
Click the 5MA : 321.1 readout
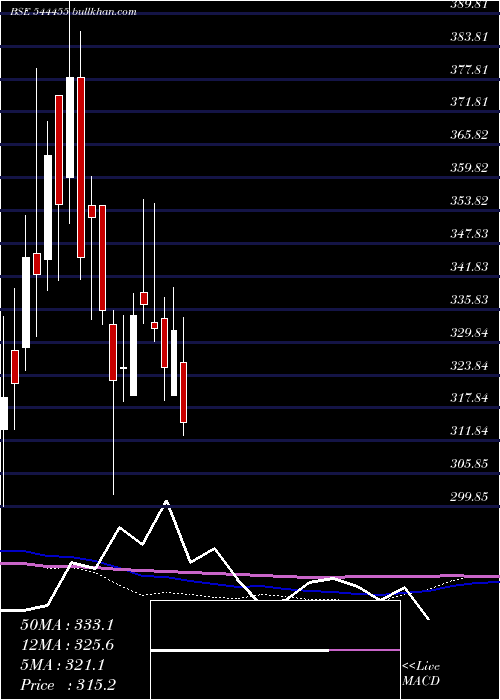62,665
